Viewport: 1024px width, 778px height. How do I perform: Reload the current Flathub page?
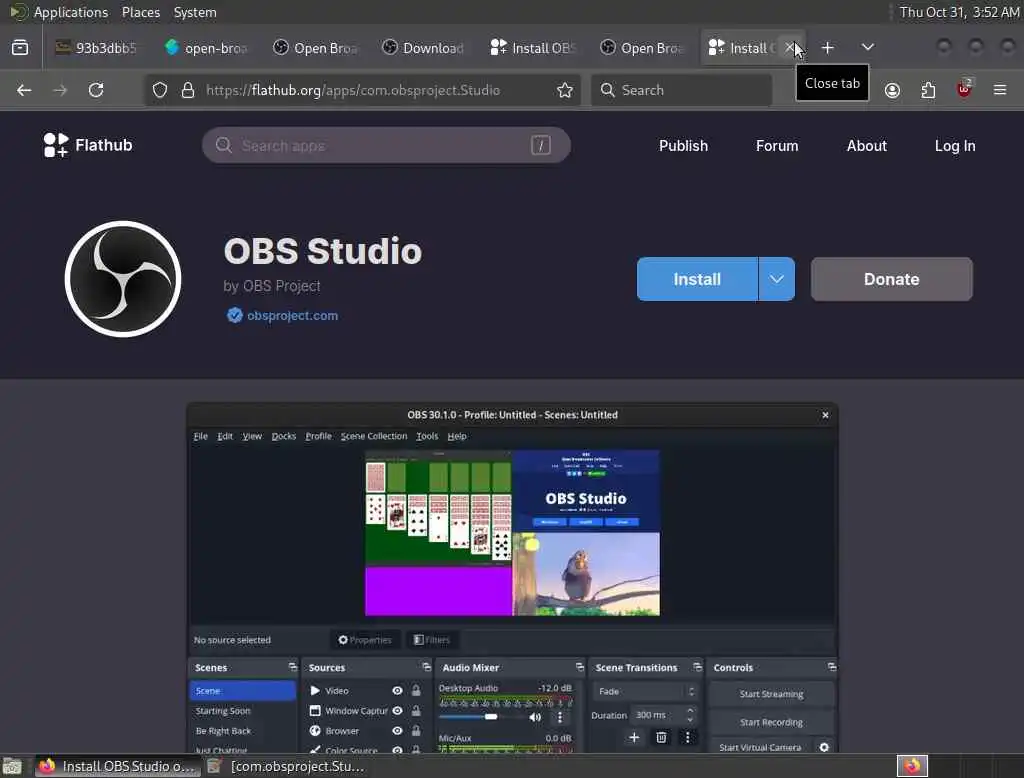[x=96, y=90]
